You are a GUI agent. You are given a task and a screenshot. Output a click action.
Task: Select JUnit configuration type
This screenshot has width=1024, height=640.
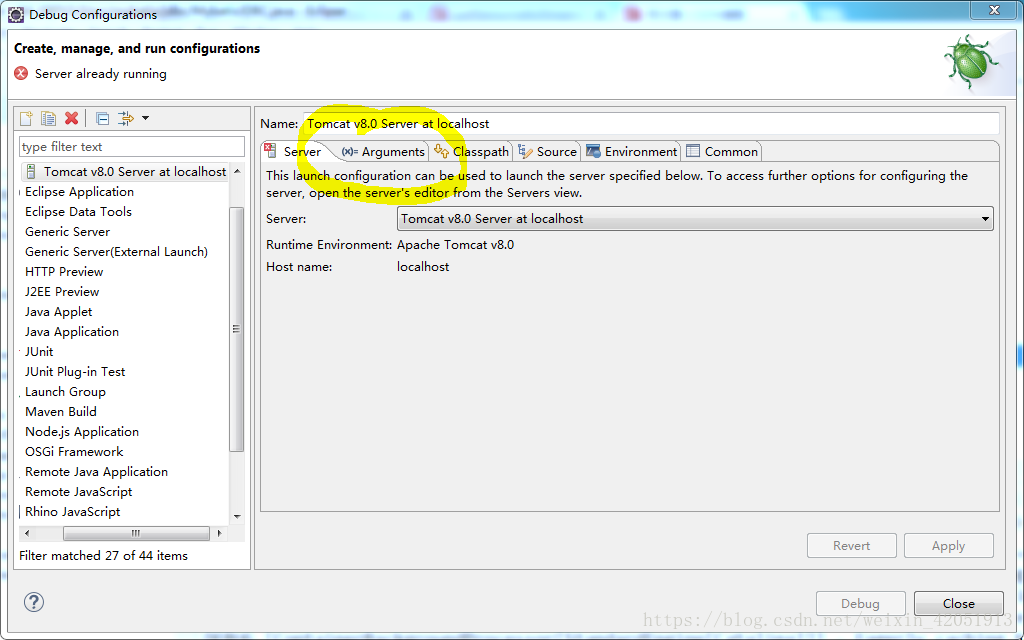39,351
